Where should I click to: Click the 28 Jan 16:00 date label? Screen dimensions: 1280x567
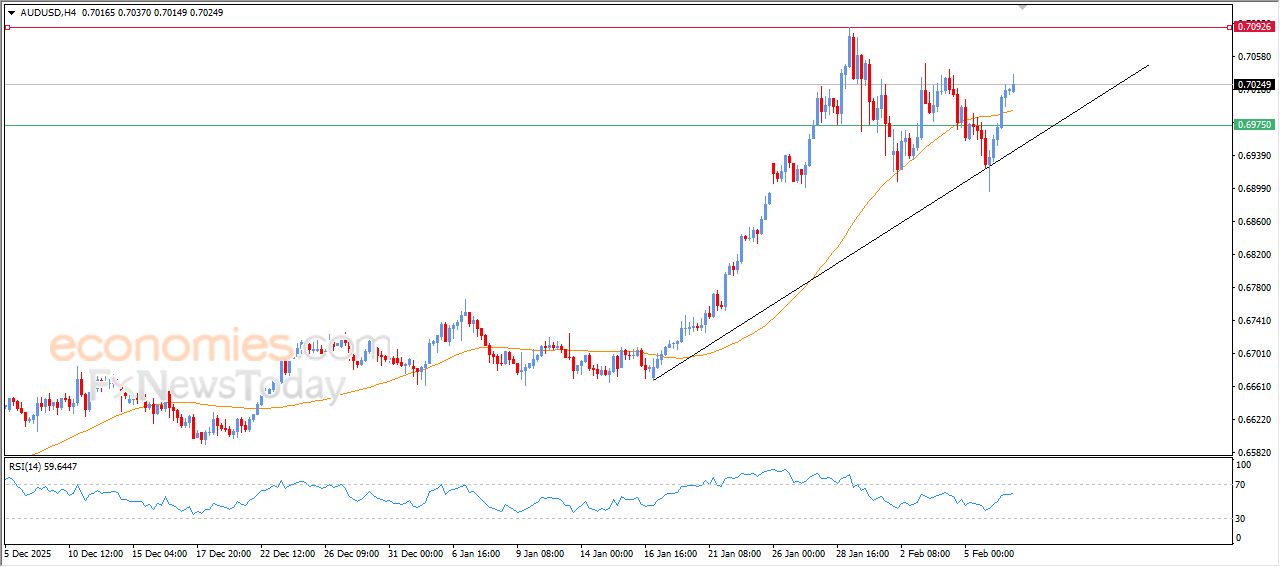[x=864, y=552]
